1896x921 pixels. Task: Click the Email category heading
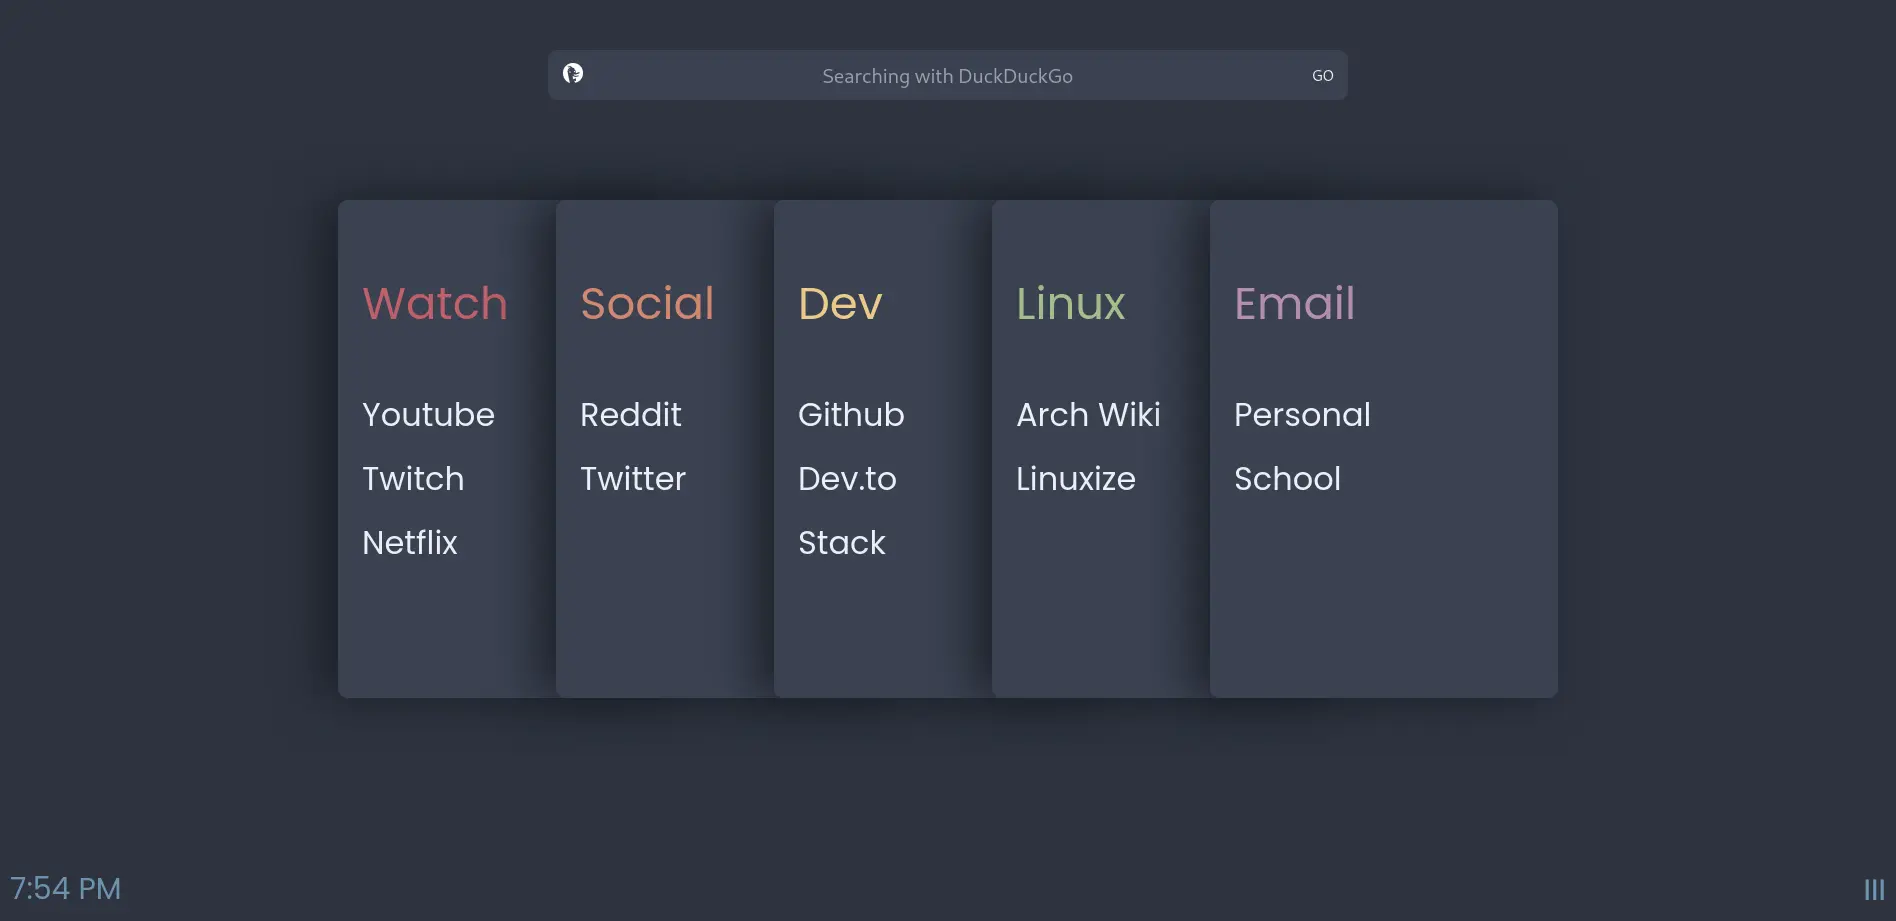(1294, 303)
